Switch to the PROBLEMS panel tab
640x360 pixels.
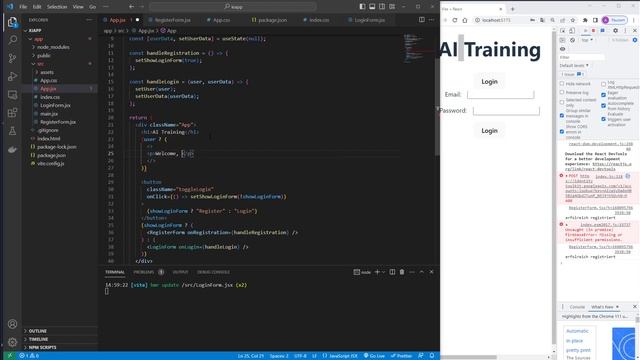pos(144,272)
